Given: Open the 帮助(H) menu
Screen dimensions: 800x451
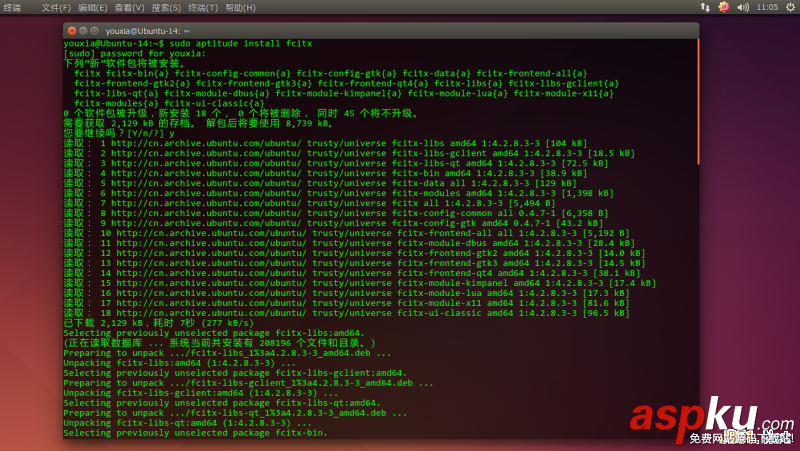Looking at the screenshot, I should 240,8.
